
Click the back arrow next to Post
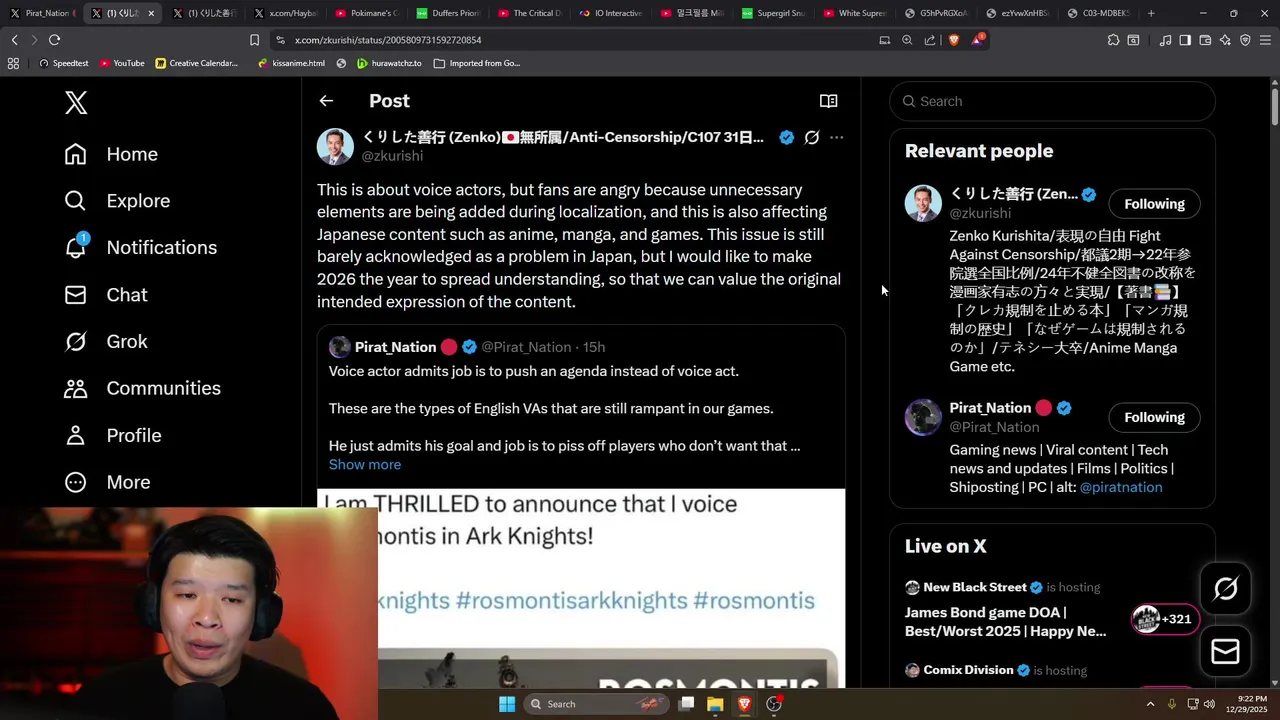(326, 101)
